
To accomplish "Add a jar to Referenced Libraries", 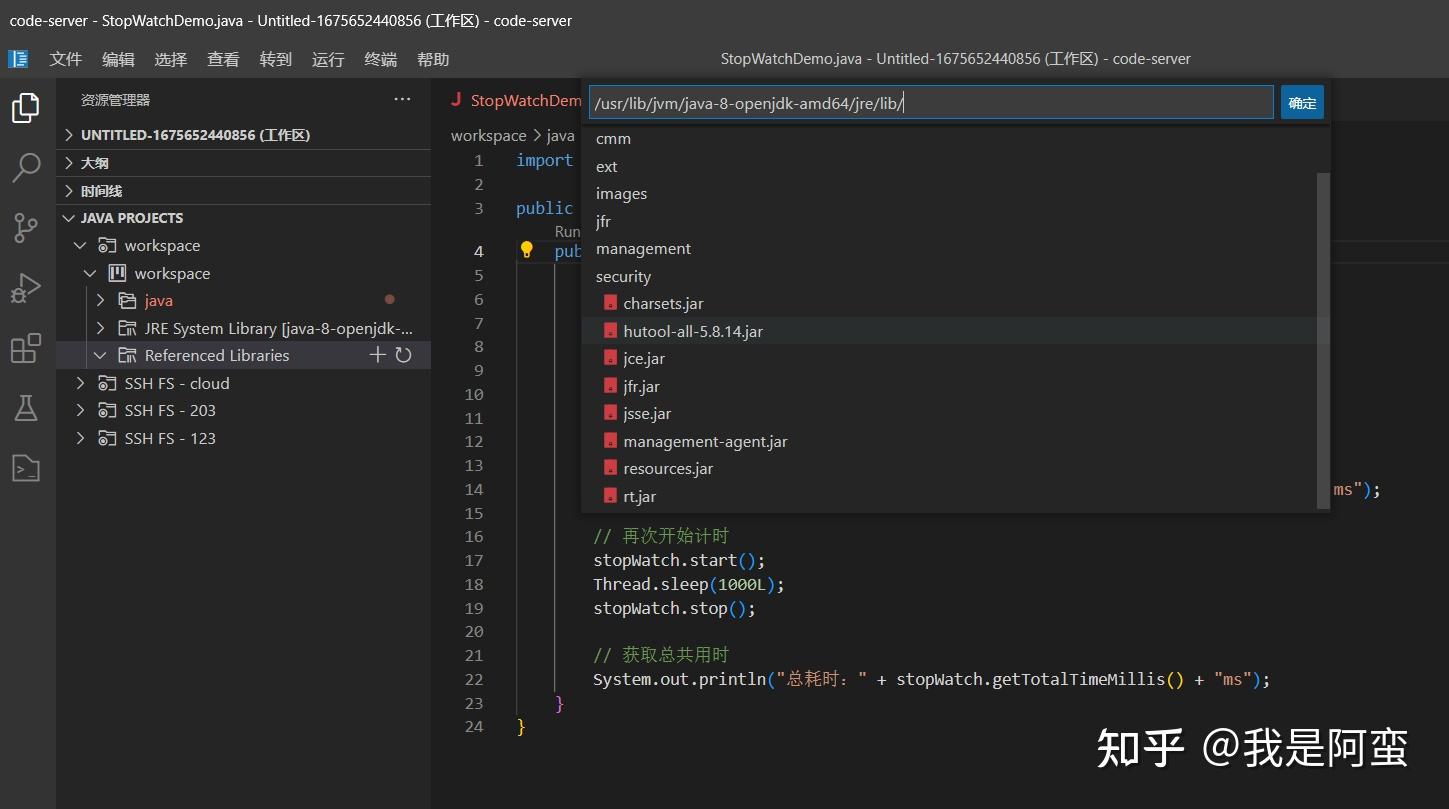I will click(x=377, y=355).
